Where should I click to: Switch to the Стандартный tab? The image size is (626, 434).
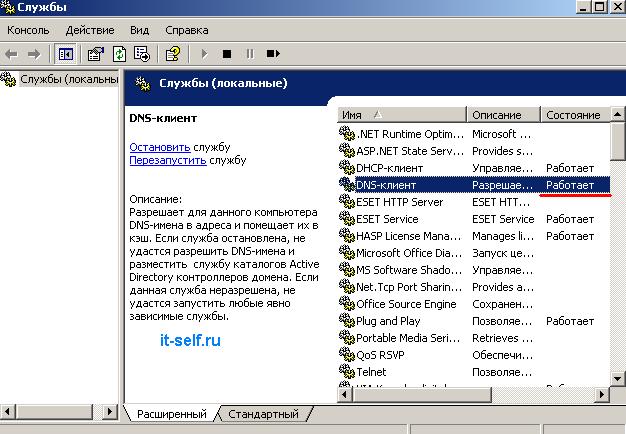point(263,414)
